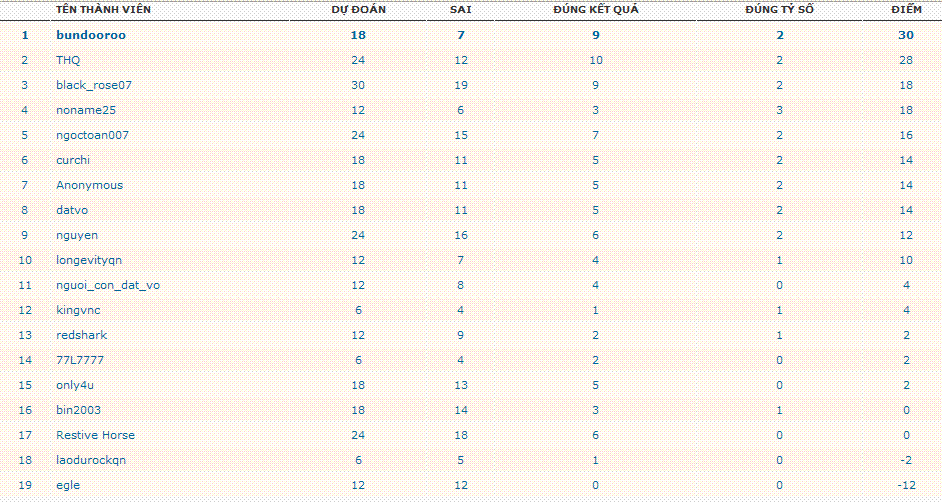Select rank number 10 for longevityqn

tap(25, 260)
